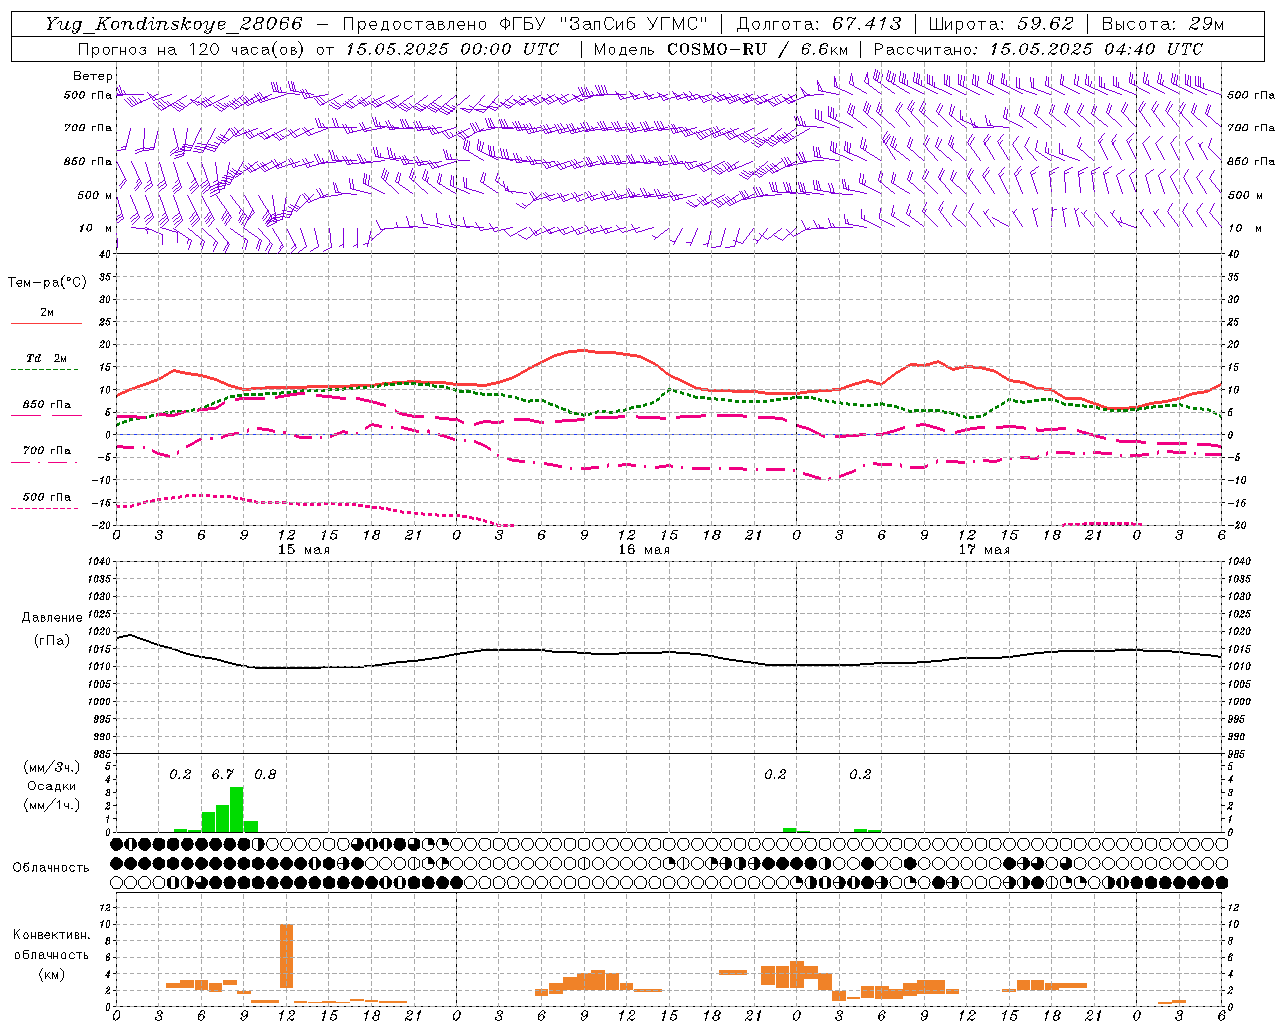Click the (мм/1ч.) unit label
1280x1024 pixels.
51,805
